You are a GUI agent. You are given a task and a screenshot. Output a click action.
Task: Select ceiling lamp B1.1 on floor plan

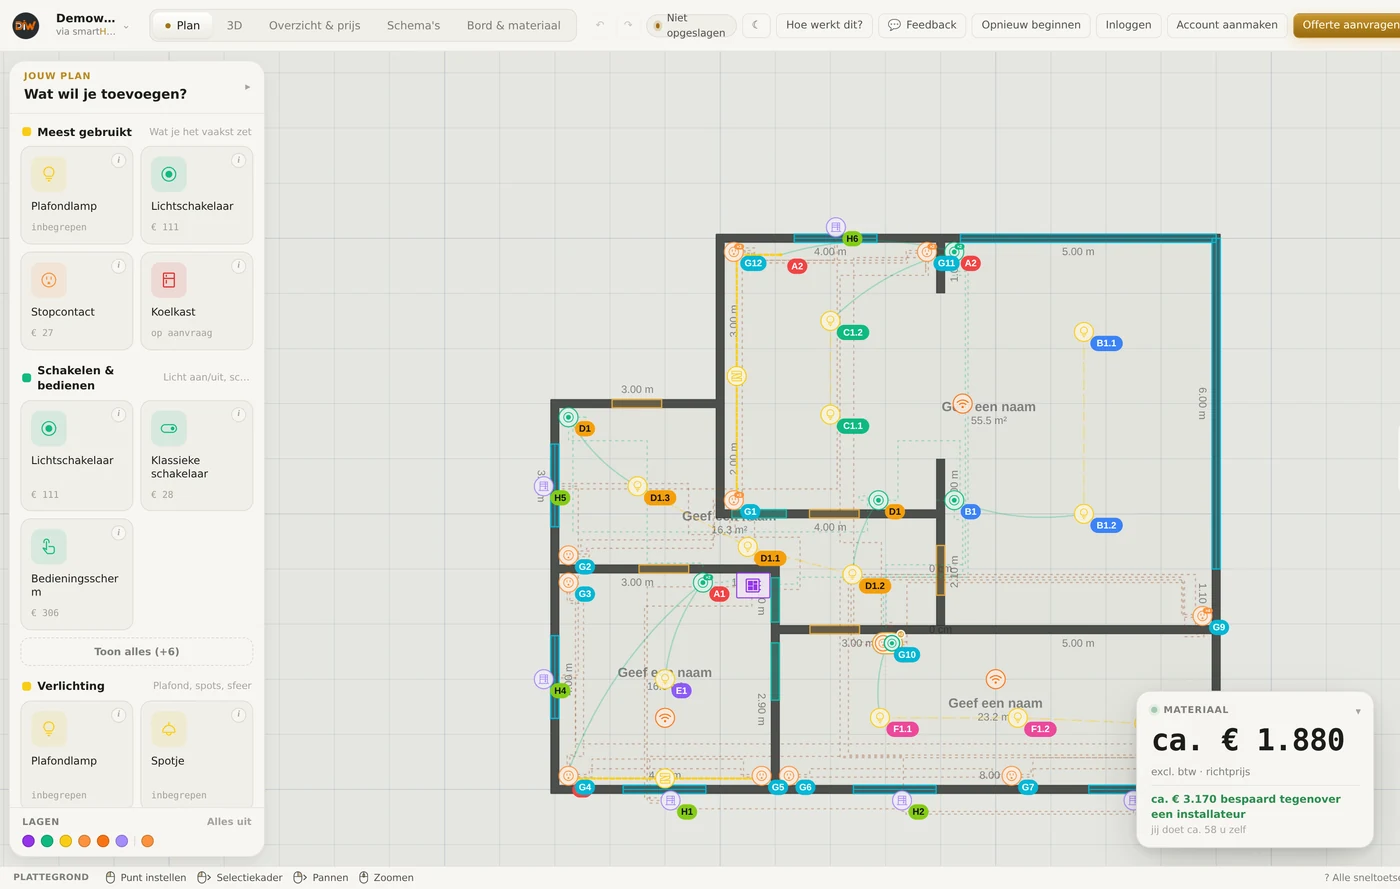point(1083,332)
